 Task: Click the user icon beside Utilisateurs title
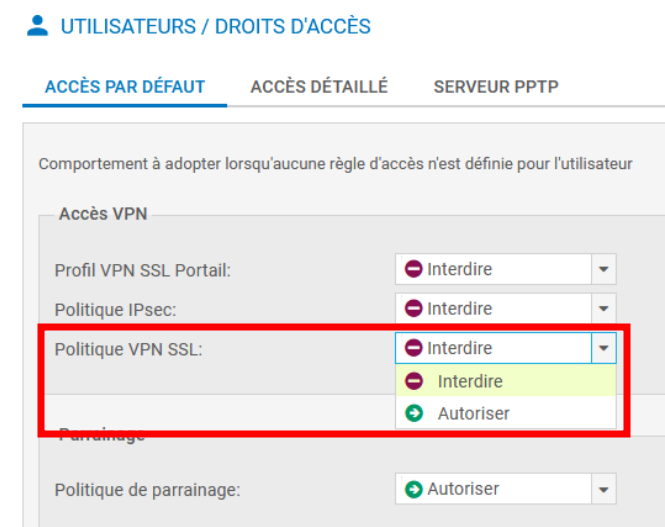coord(37,26)
